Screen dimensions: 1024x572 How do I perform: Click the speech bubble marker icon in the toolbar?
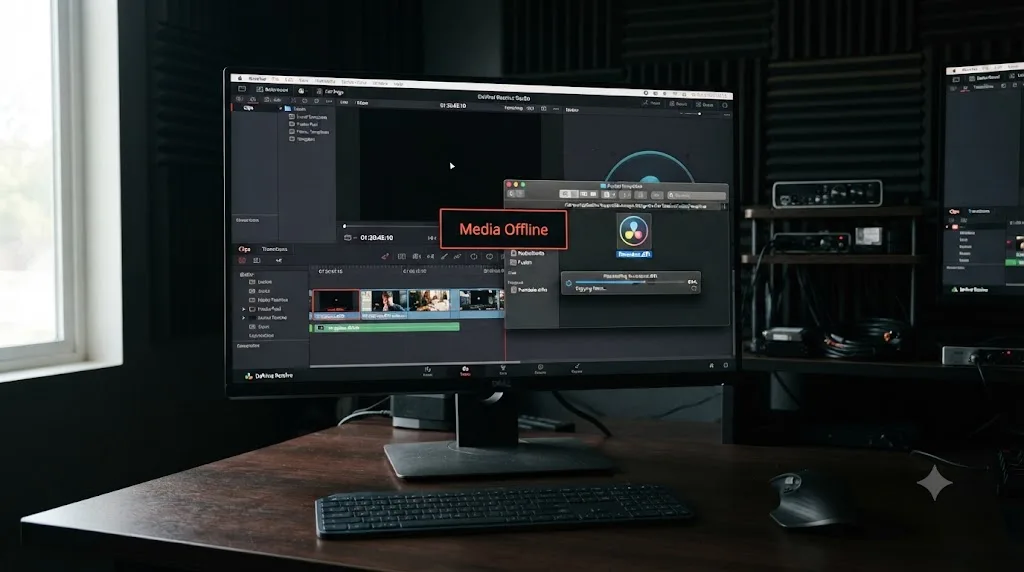[489, 257]
